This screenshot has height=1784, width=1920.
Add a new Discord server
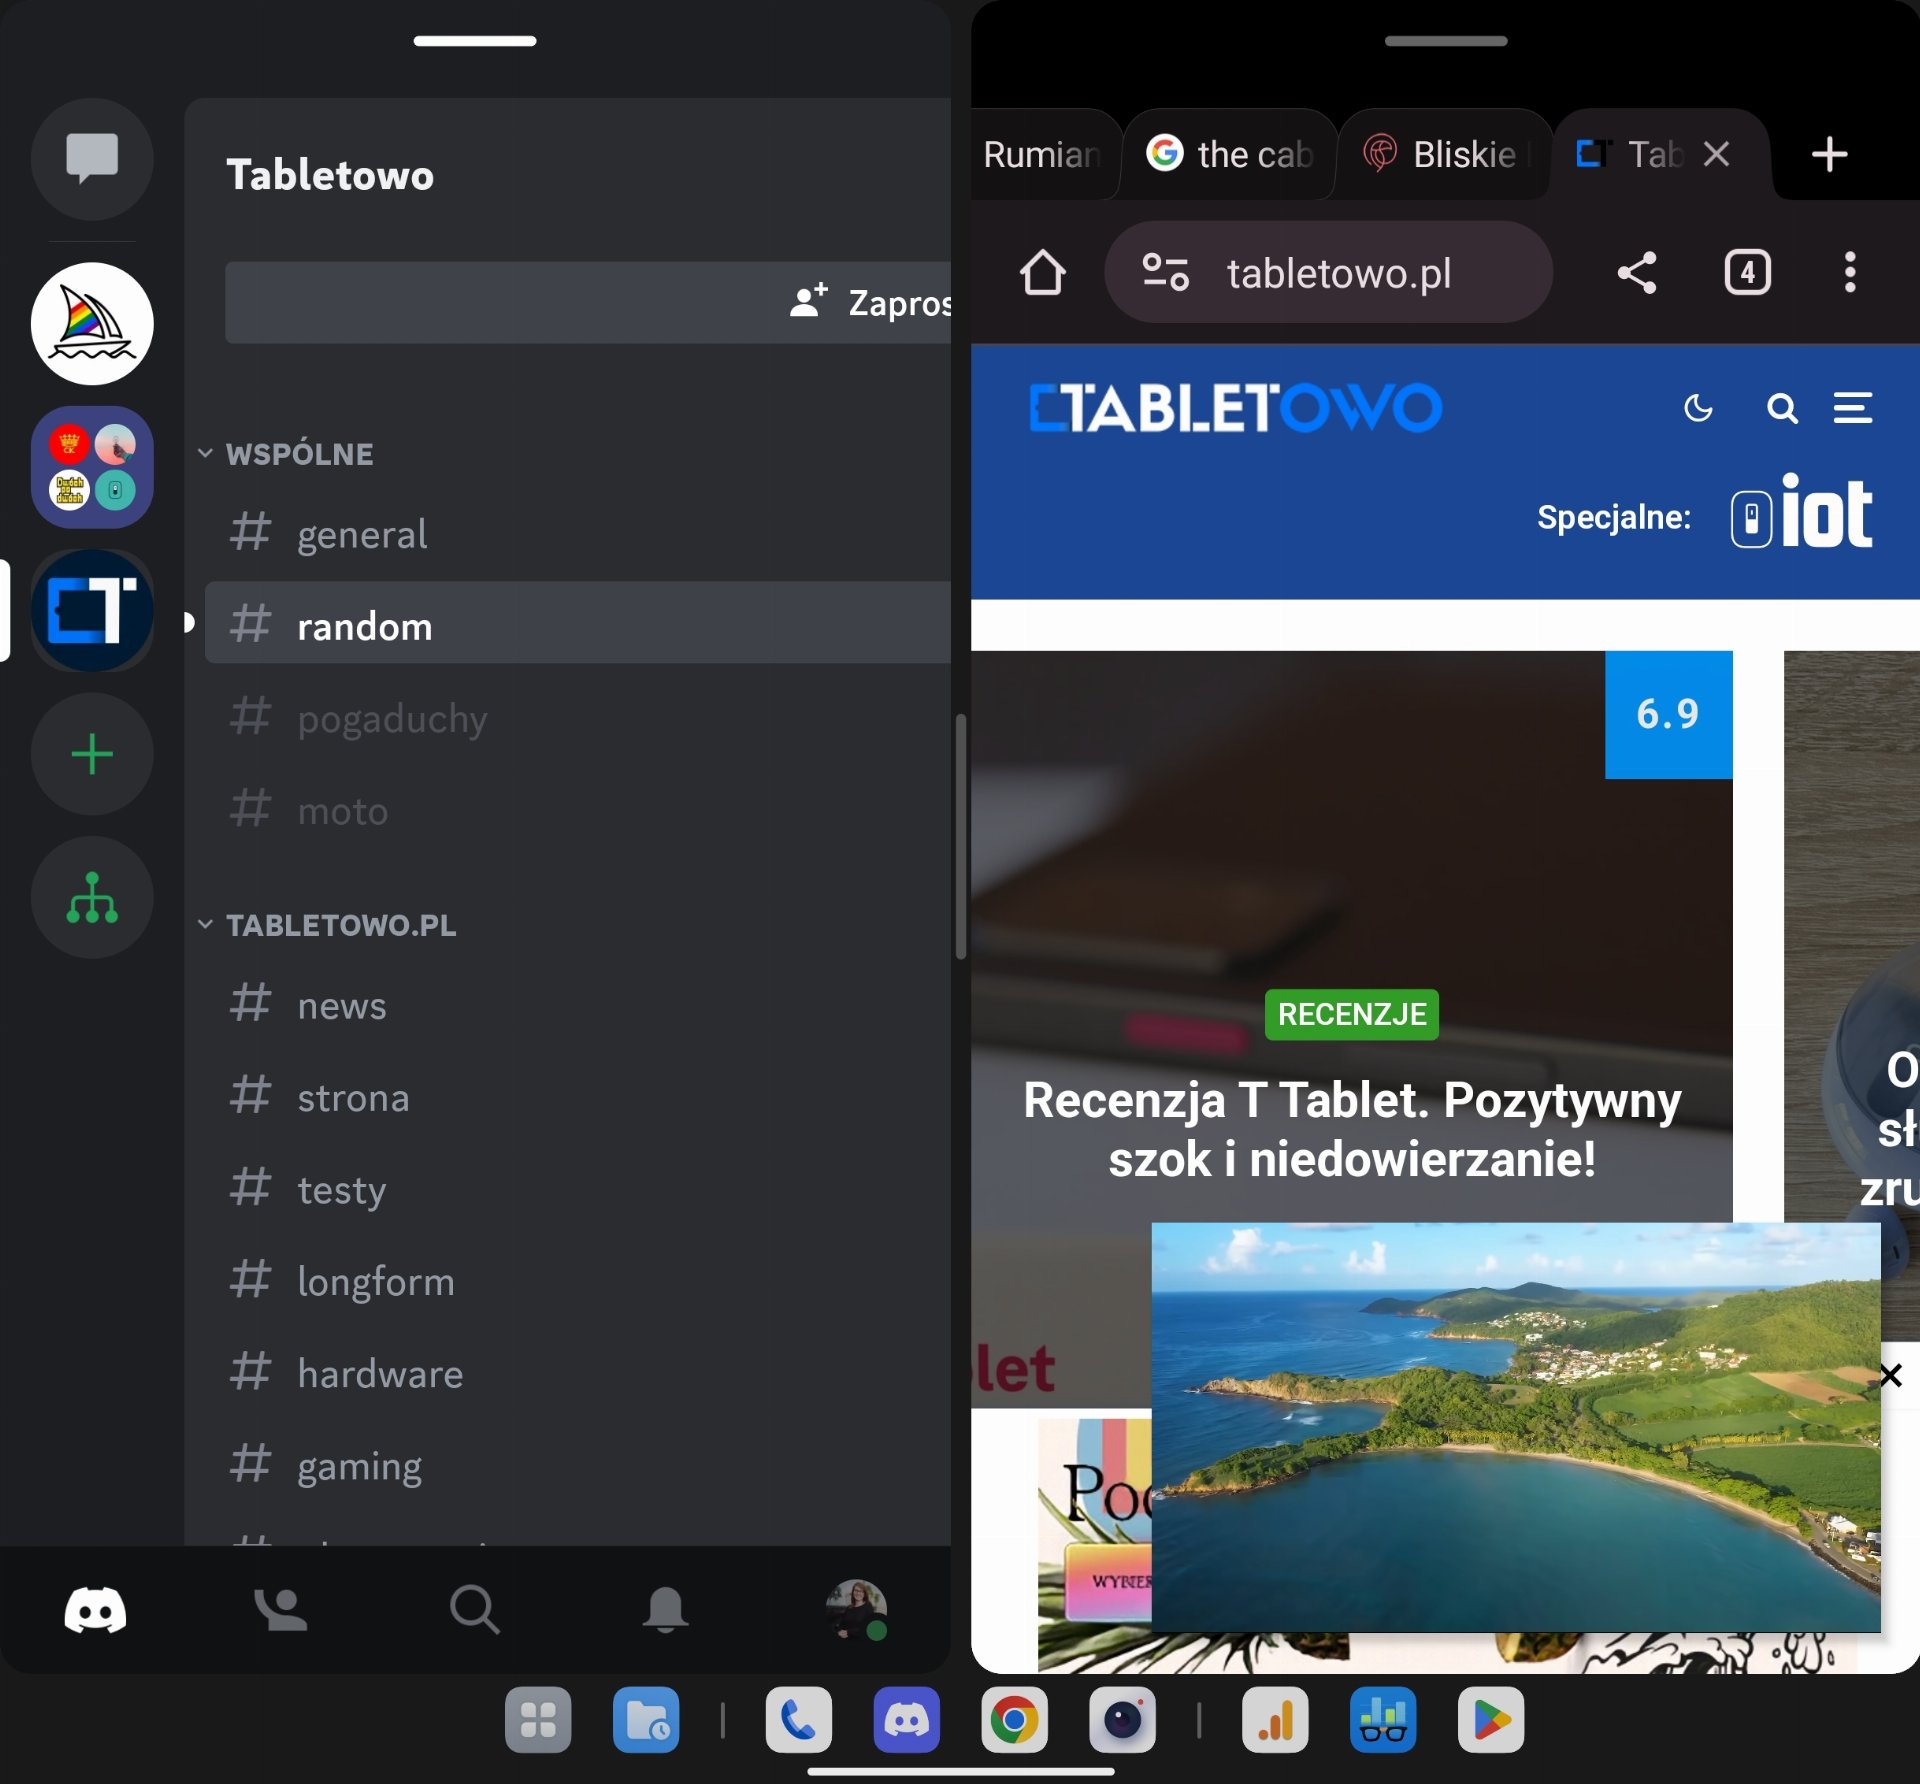coord(92,754)
